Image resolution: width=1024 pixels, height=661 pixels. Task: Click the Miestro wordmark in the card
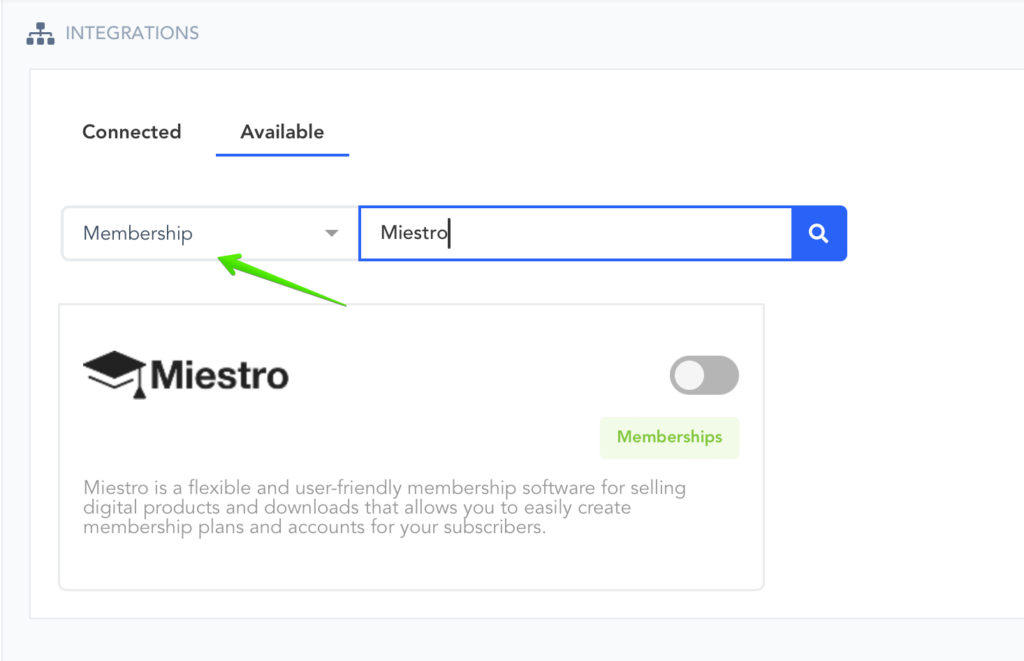click(x=219, y=376)
